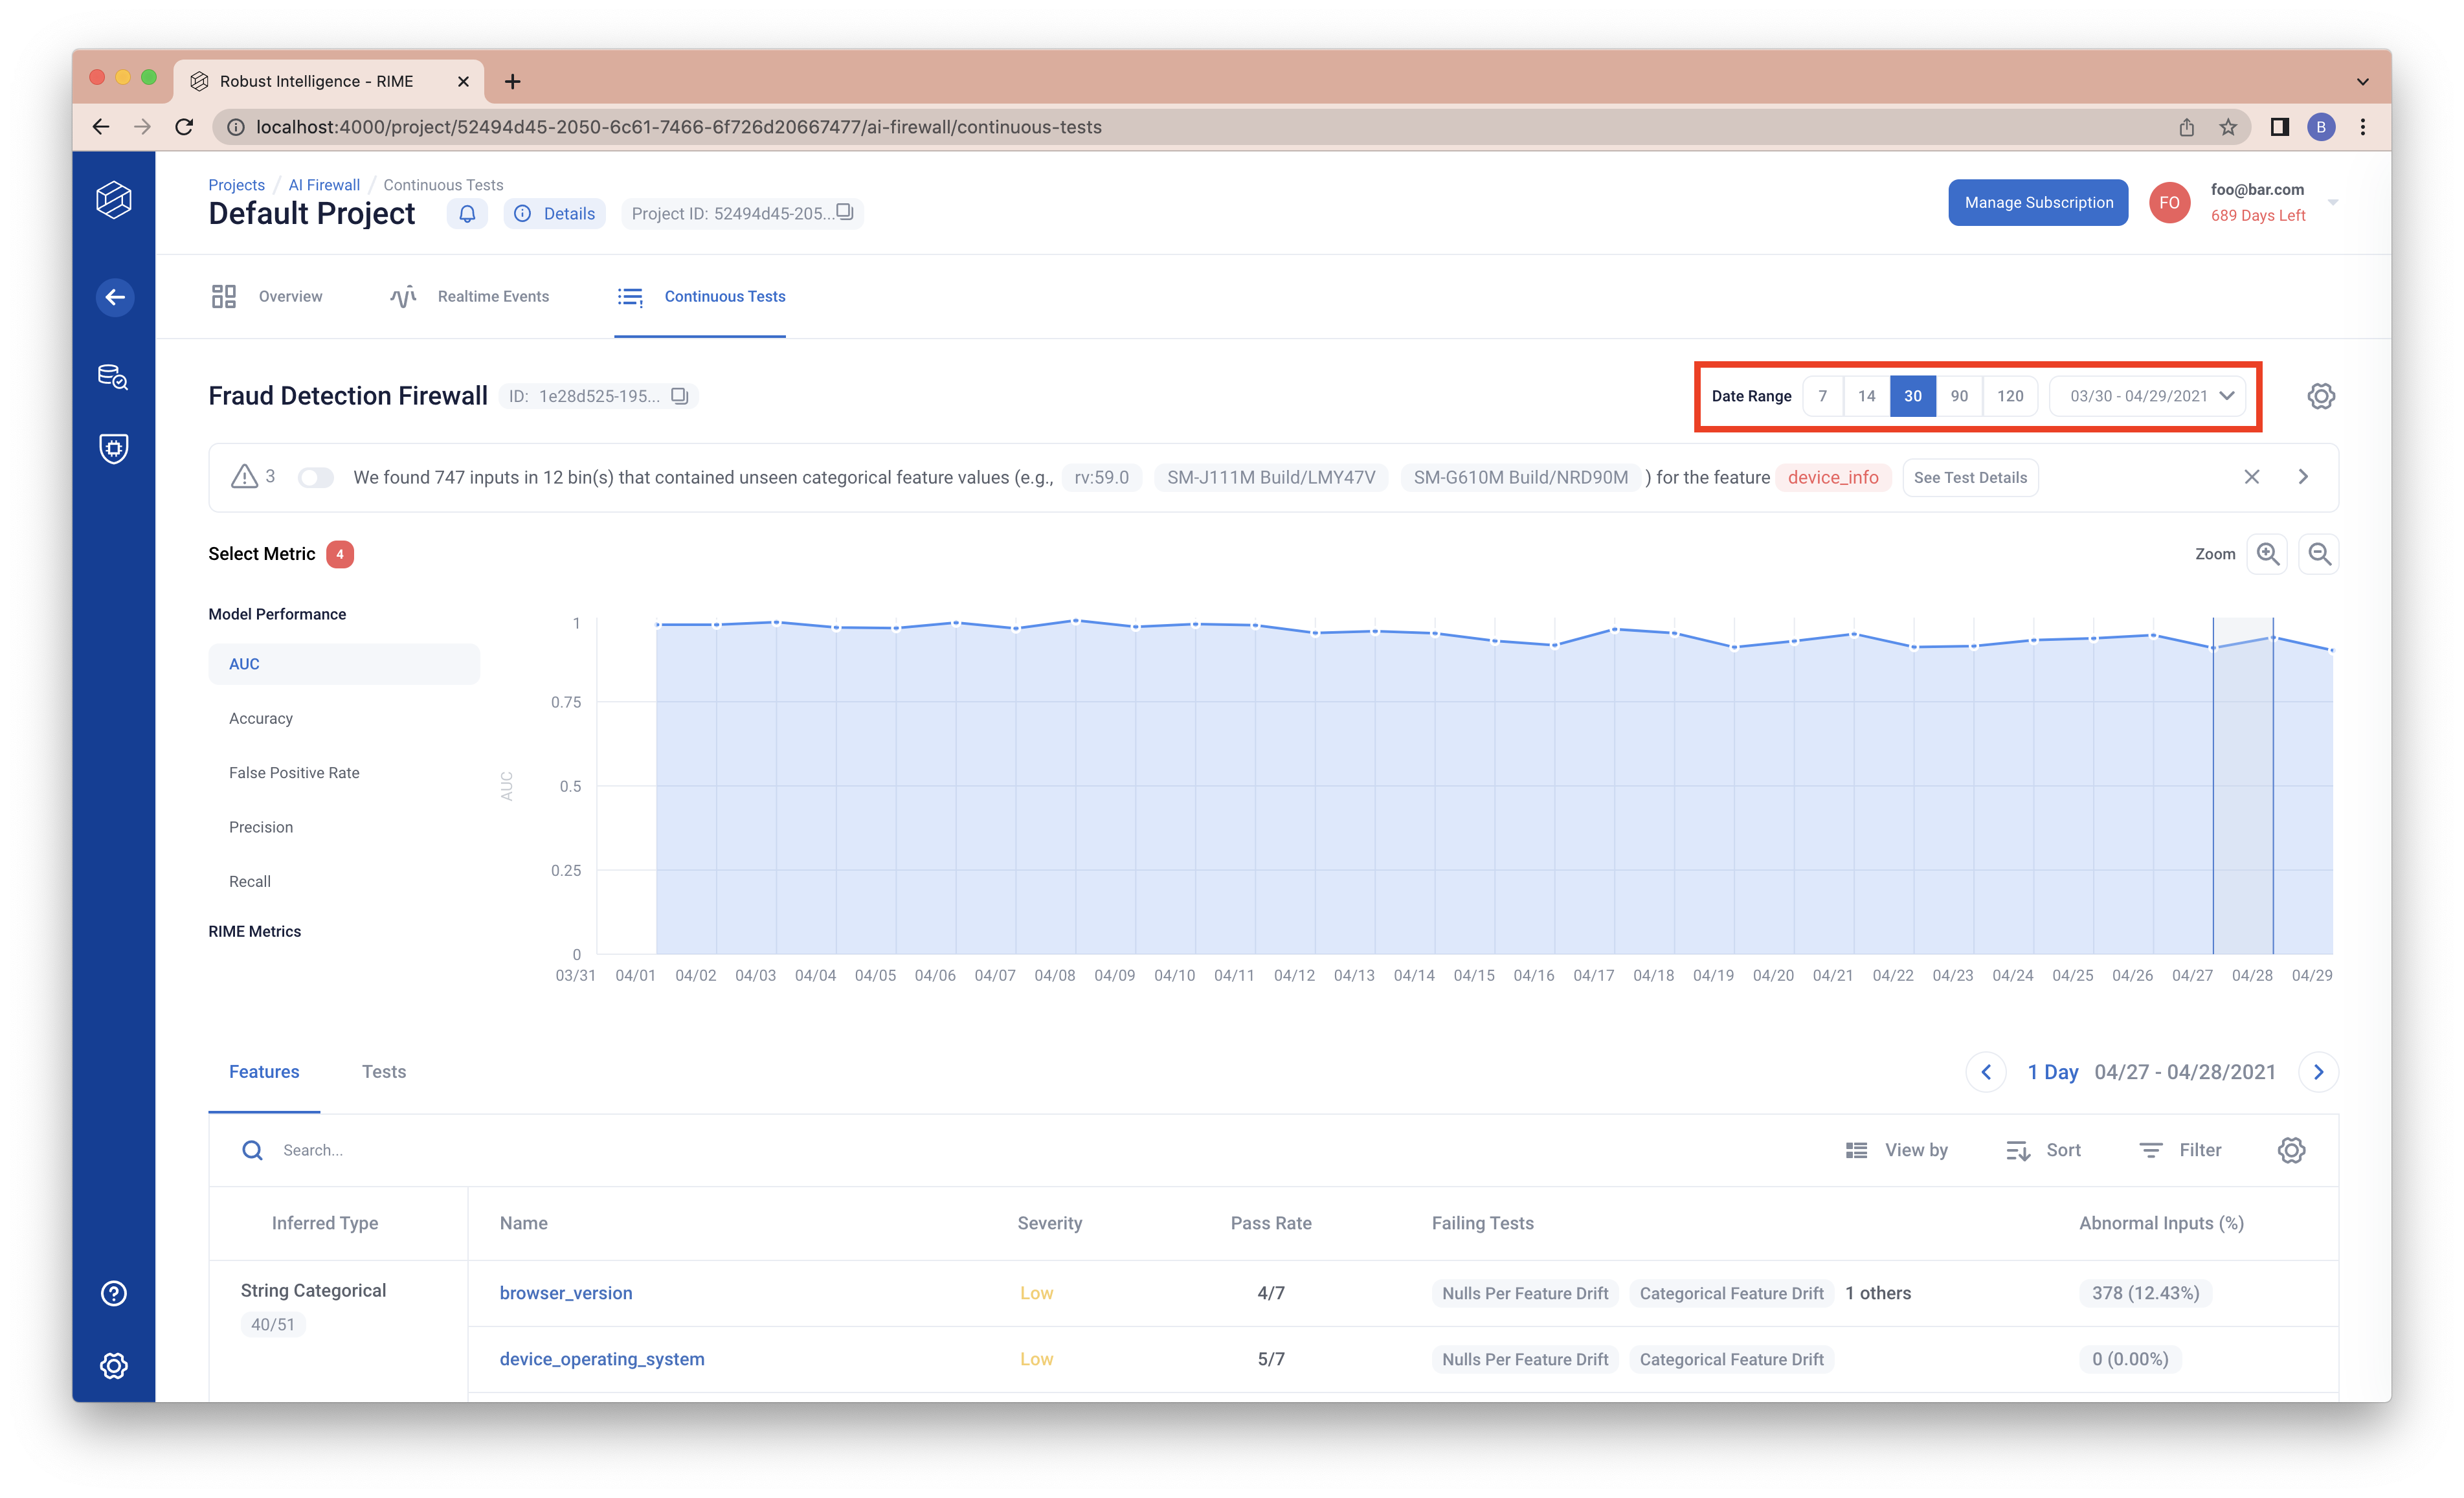Select the Recall metric
Screen dimensions: 2464x1498
[250, 881]
